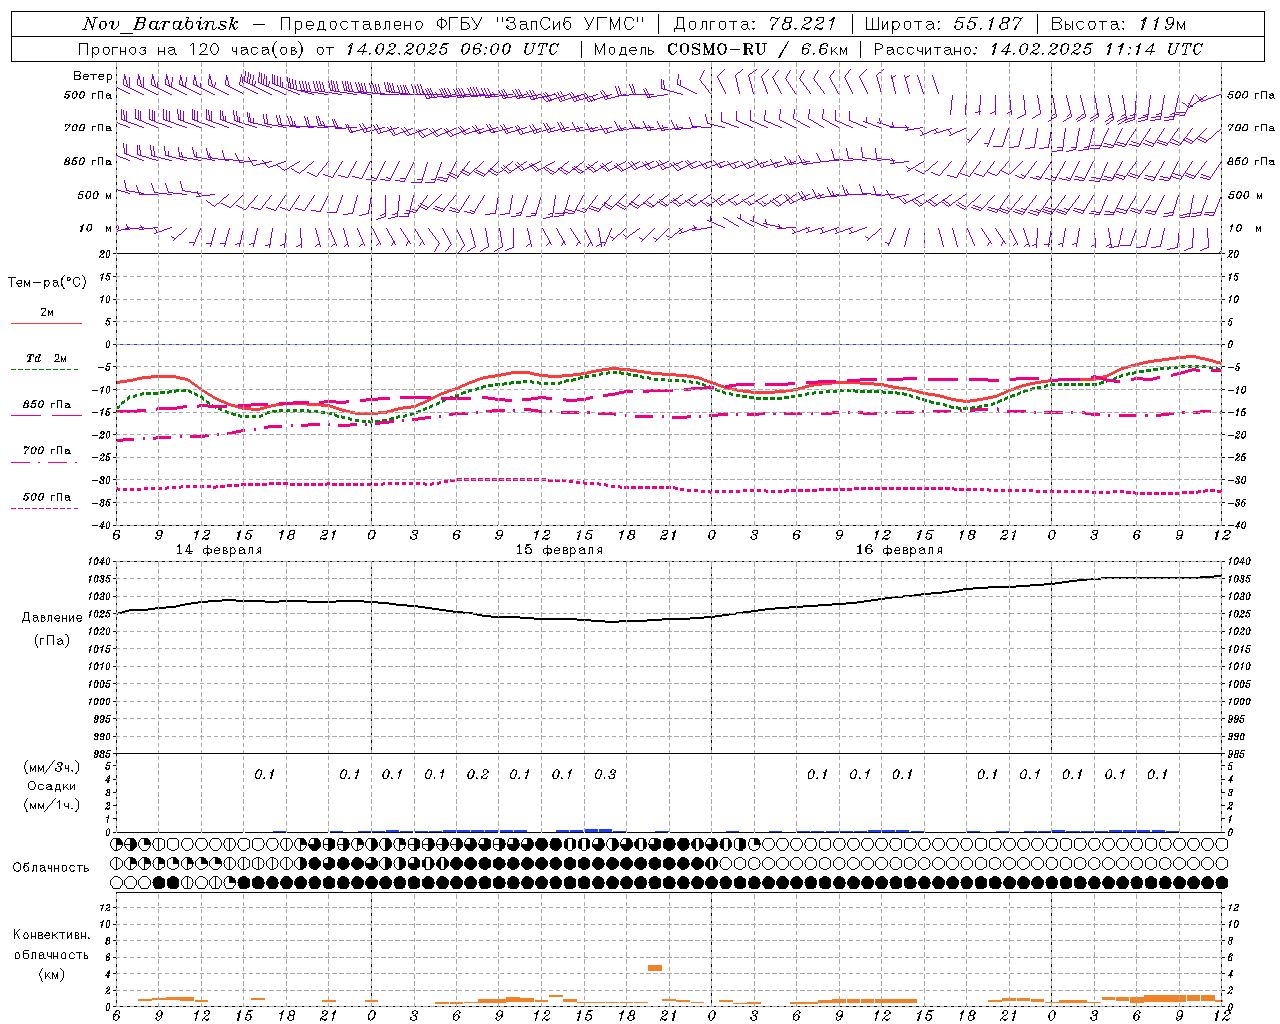Click the line sample under "2м" legend
Viewport: 1280px width, 1024px height.
pos(46,323)
